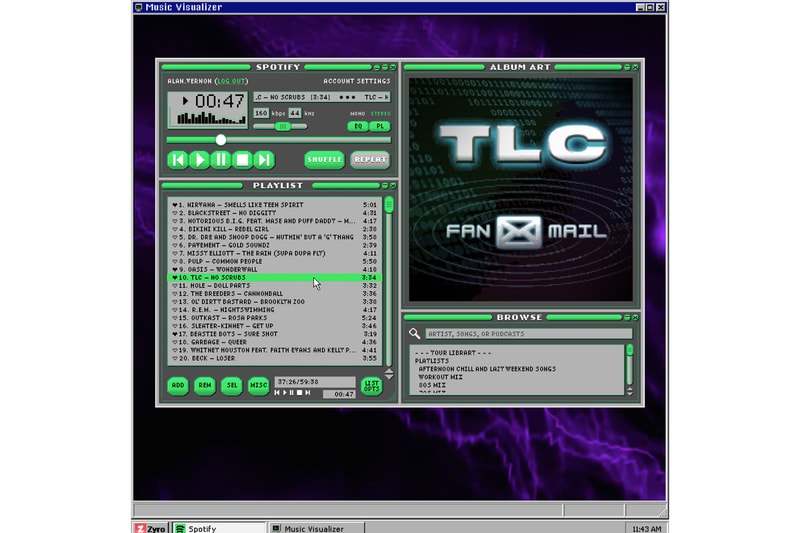Switch audio to Mono
800x533 pixels.
358,113
